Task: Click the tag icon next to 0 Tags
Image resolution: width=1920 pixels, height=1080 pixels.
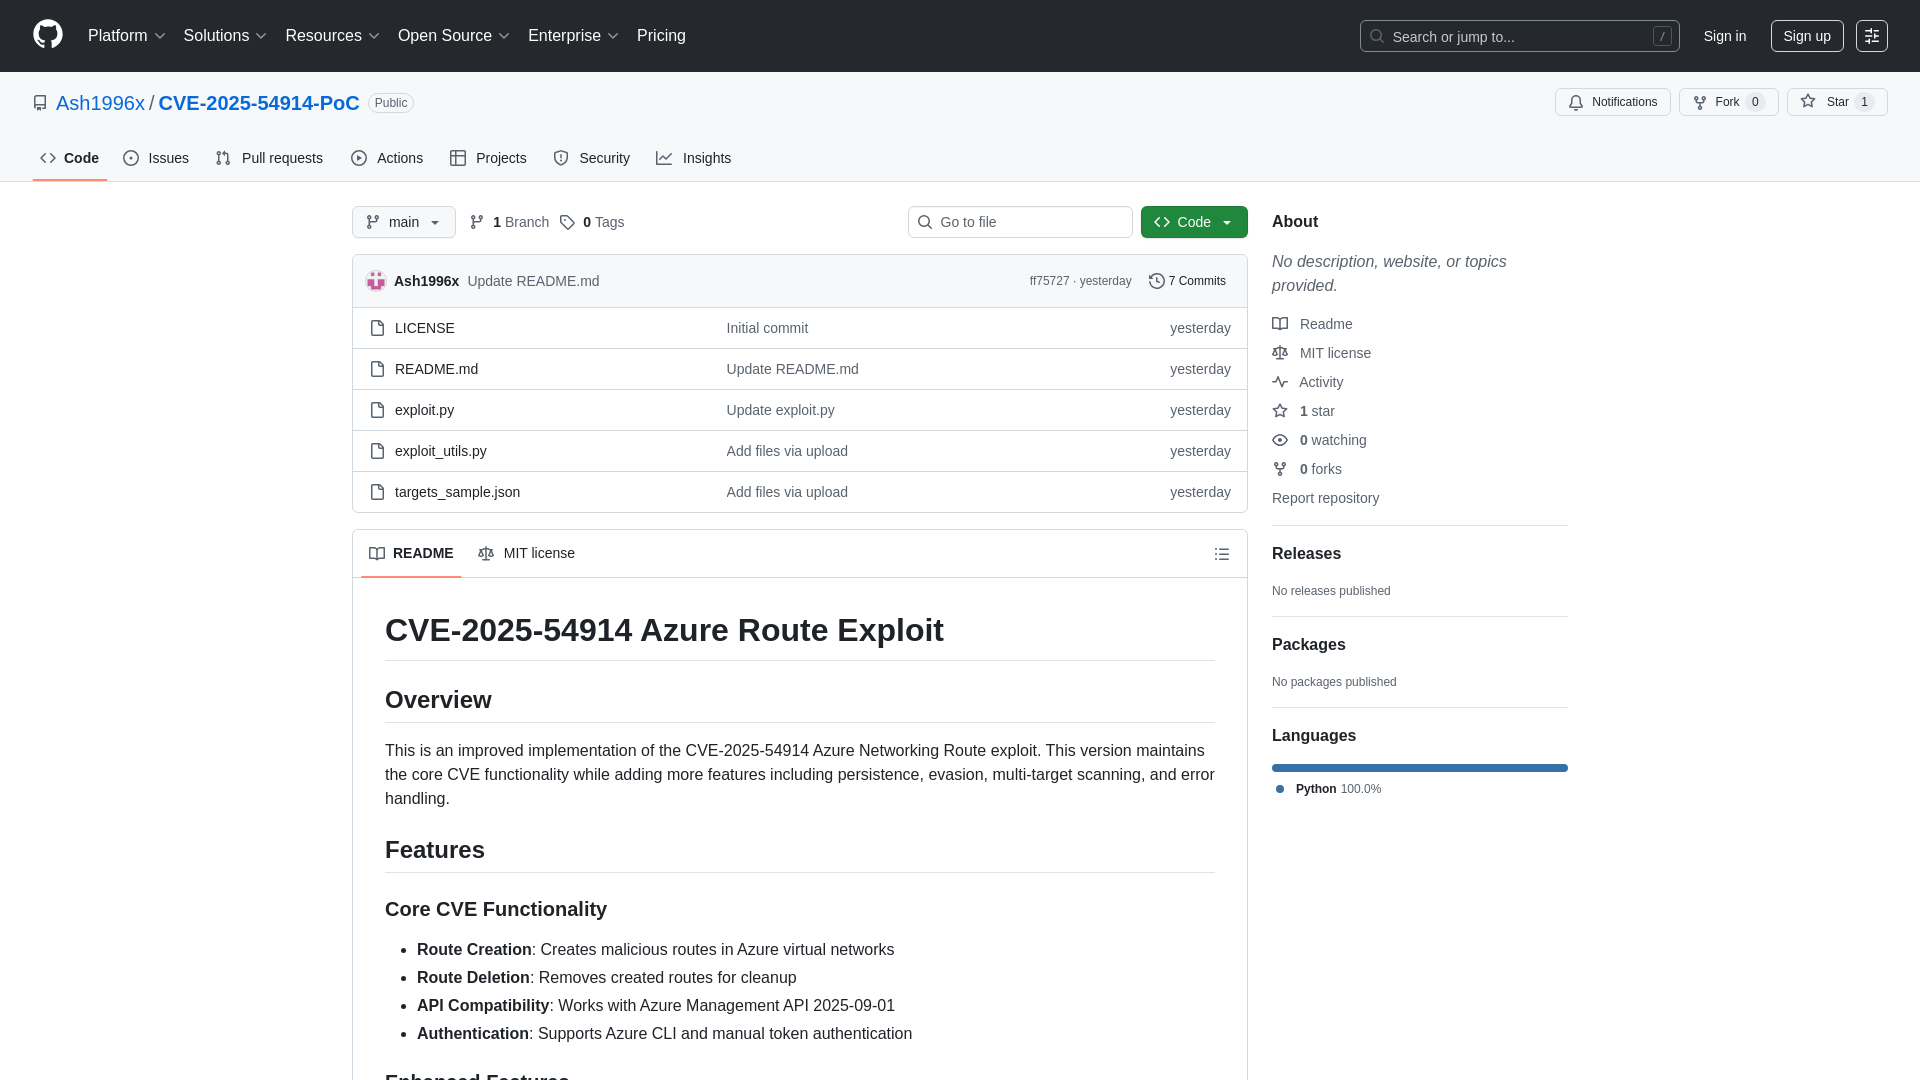Action: (567, 222)
